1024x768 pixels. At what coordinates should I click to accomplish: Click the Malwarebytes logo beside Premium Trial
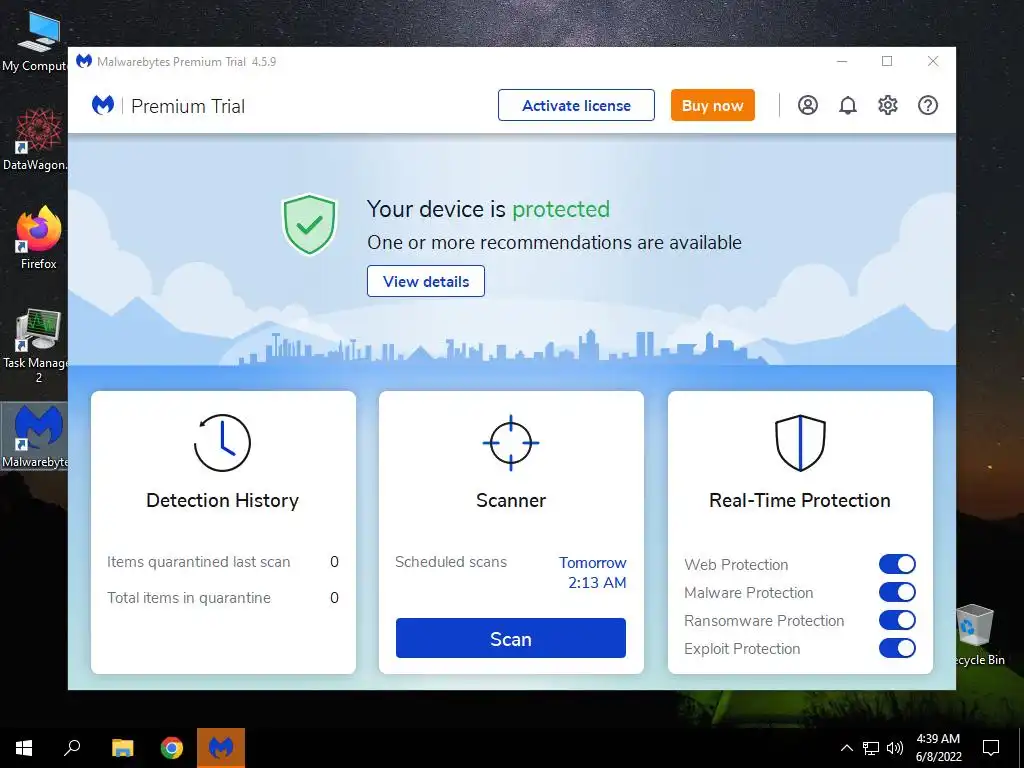tap(103, 105)
